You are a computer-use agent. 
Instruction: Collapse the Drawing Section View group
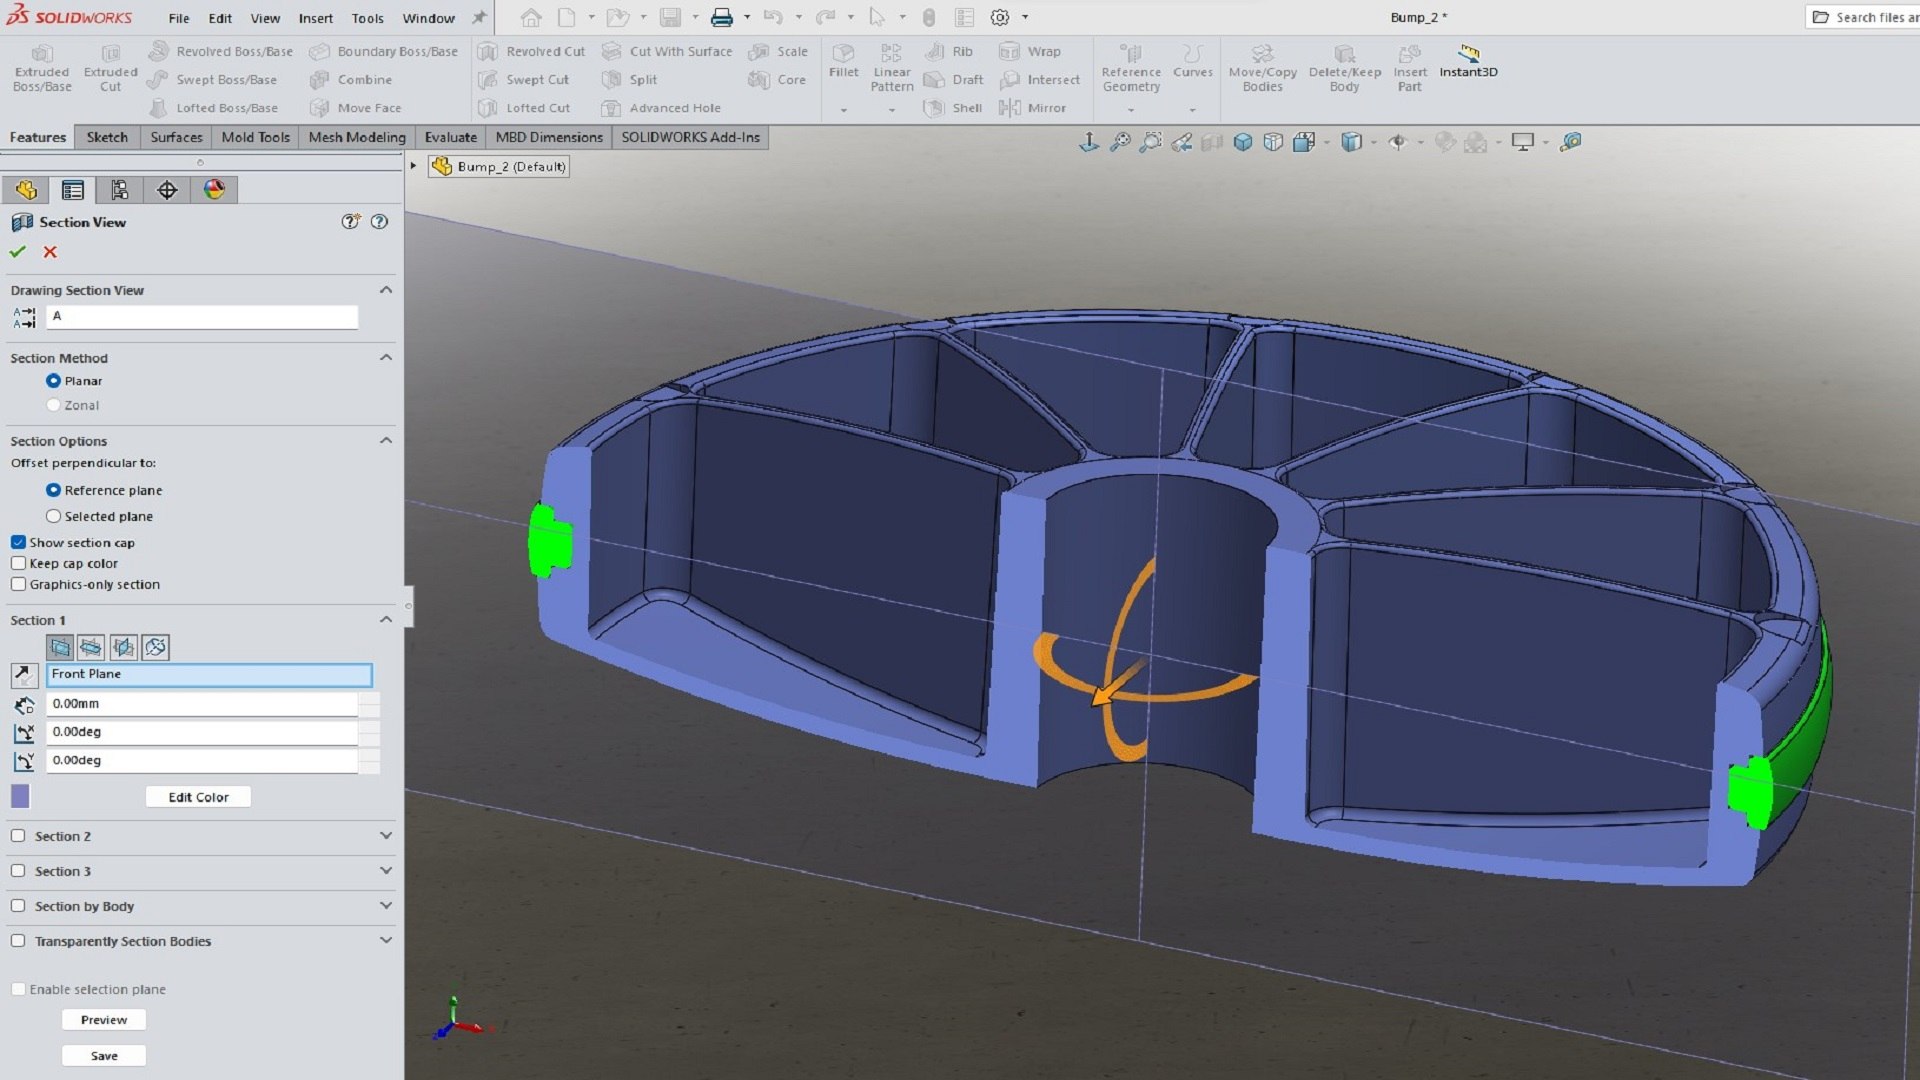386,290
